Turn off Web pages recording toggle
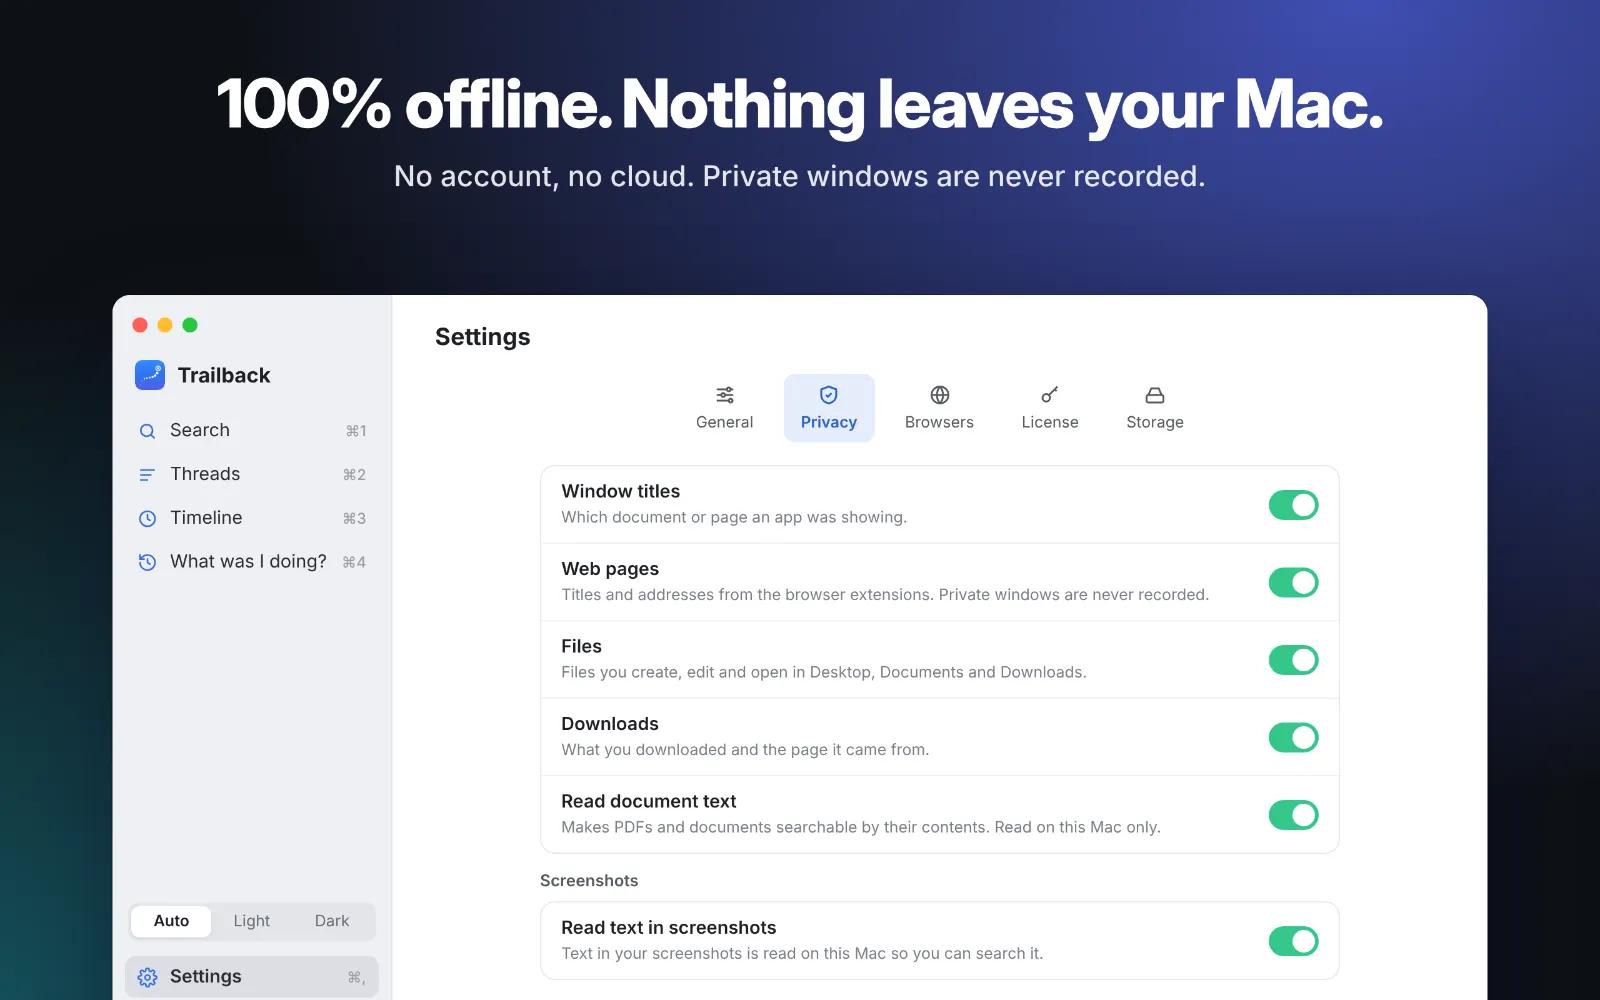This screenshot has height=1000, width=1600. coord(1294,582)
